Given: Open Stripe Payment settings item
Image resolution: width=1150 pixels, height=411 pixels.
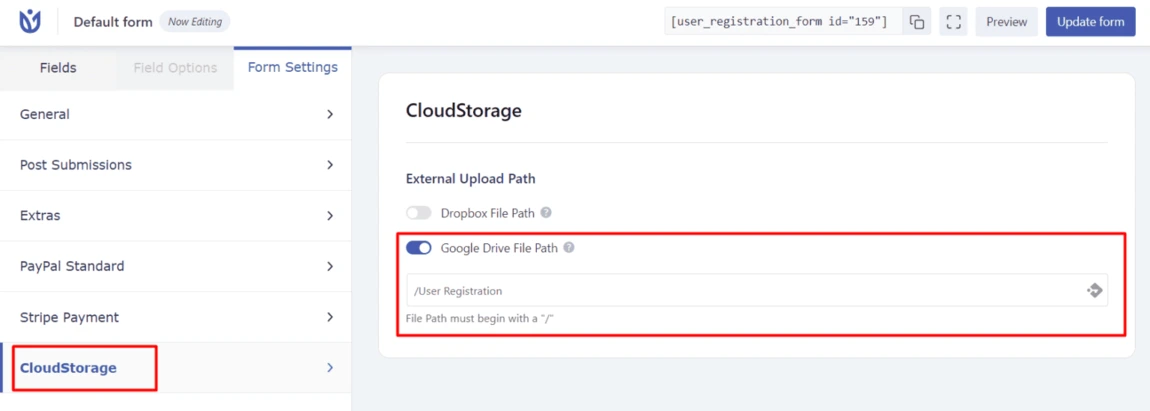Looking at the screenshot, I should pyautogui.click(x=176, y=317).
